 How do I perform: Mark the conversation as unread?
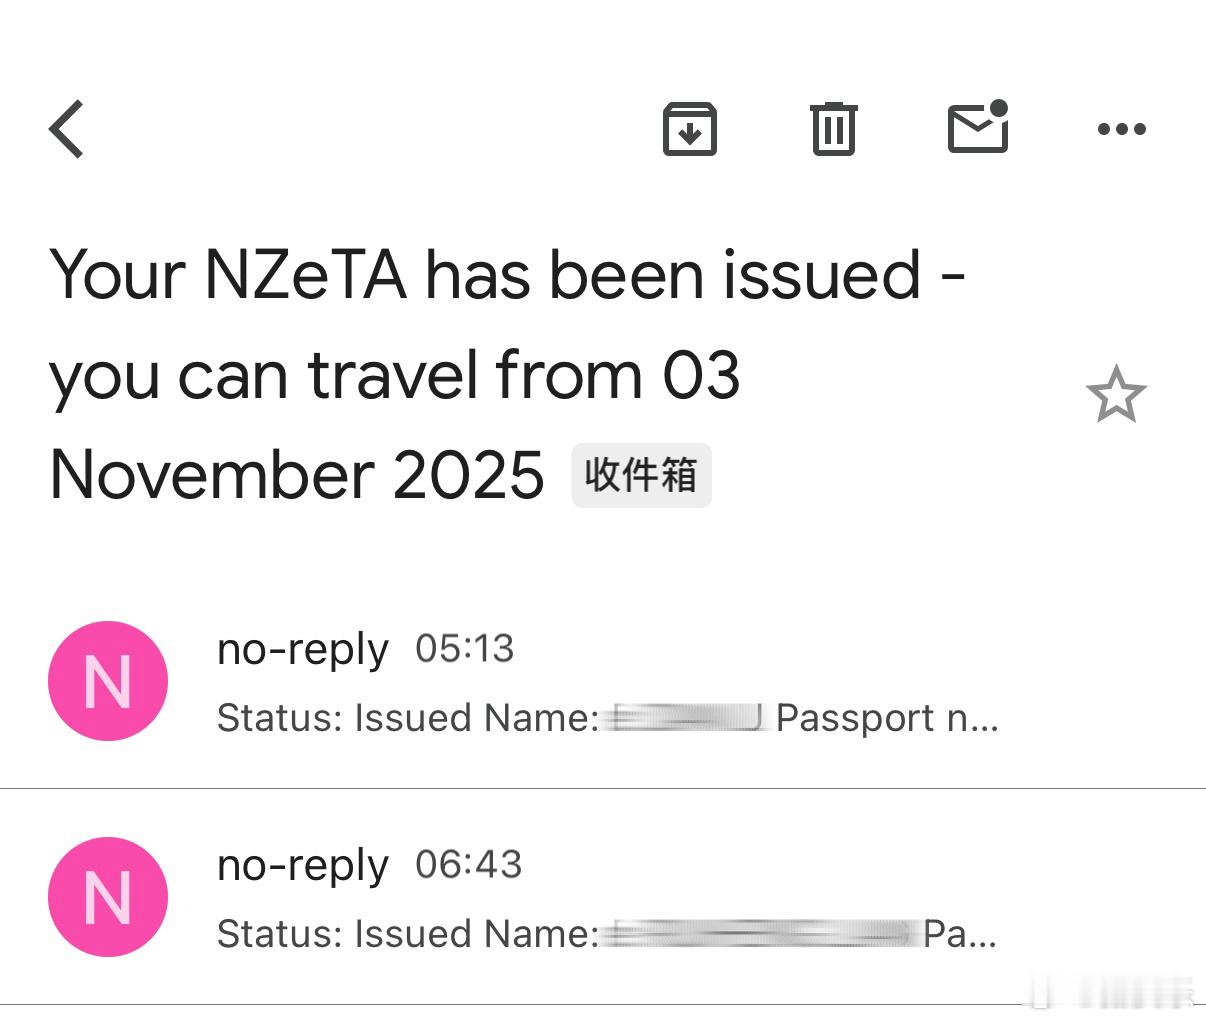977,128
